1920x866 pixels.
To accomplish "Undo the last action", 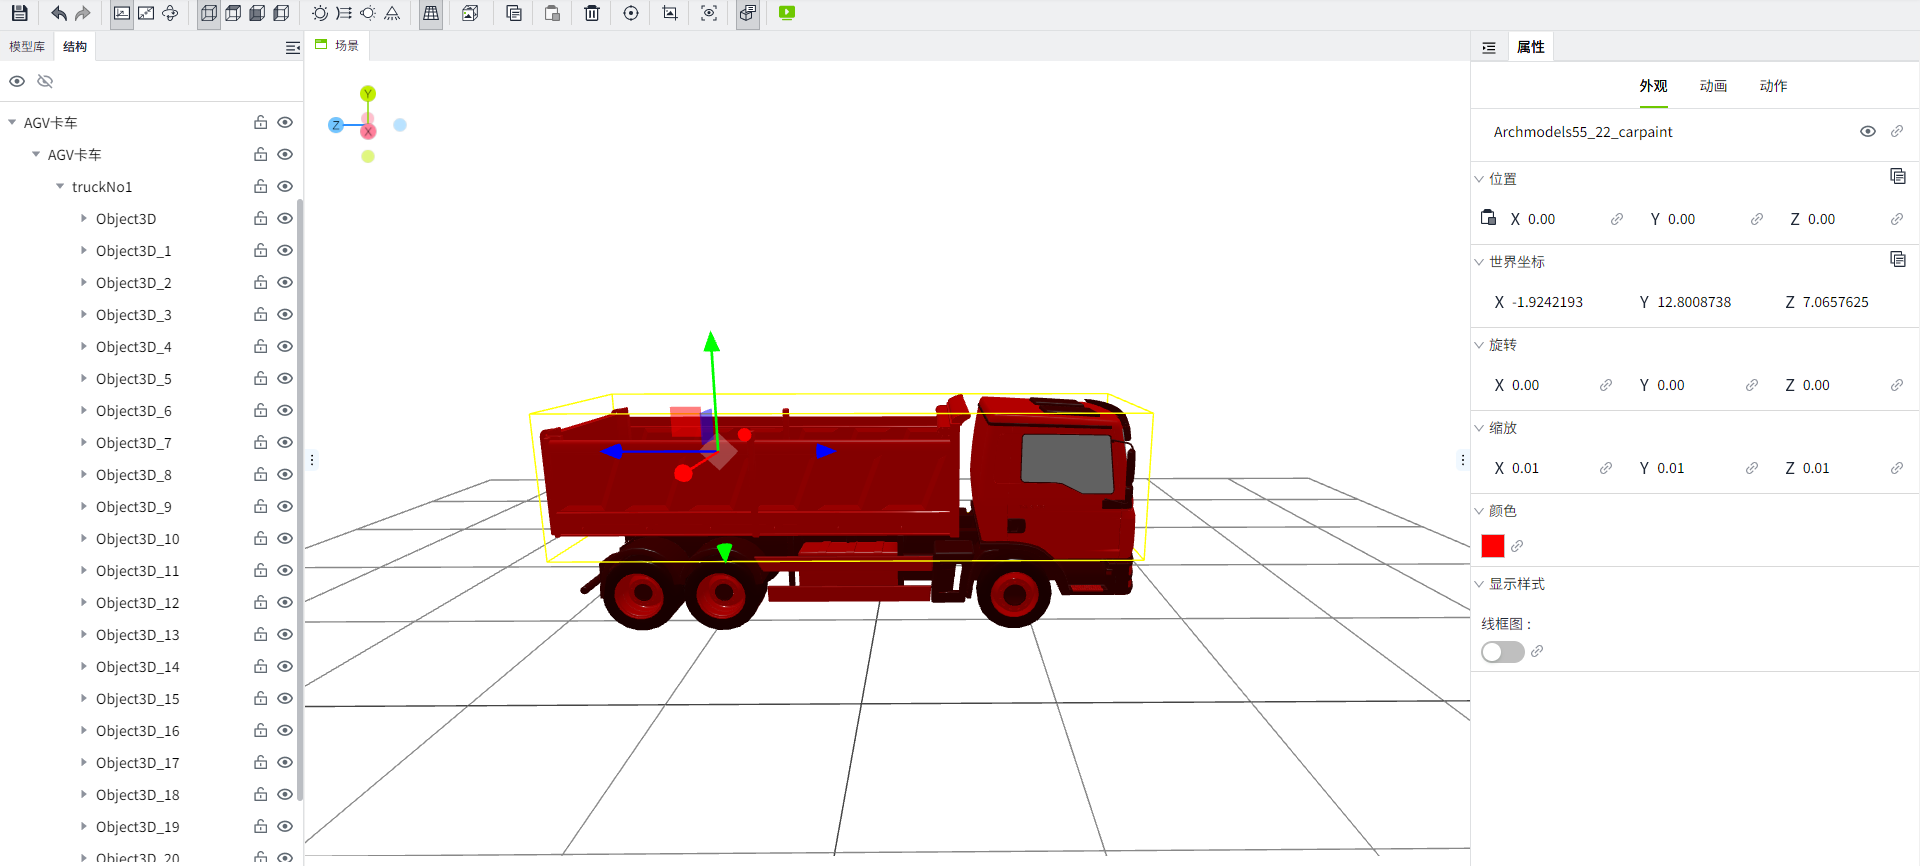I will 59,13.
